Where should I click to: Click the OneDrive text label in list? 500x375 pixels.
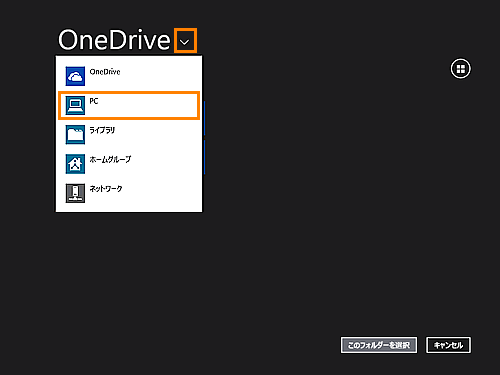coord(105,72)
